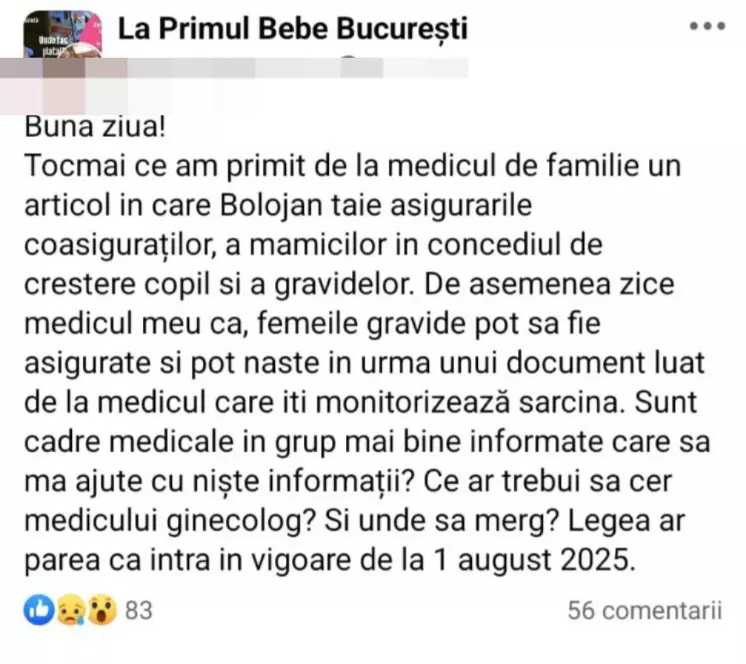The image size is (746, 664).
Task: Click the blue Like reaction icon
Action: click(x=38, y=609)
